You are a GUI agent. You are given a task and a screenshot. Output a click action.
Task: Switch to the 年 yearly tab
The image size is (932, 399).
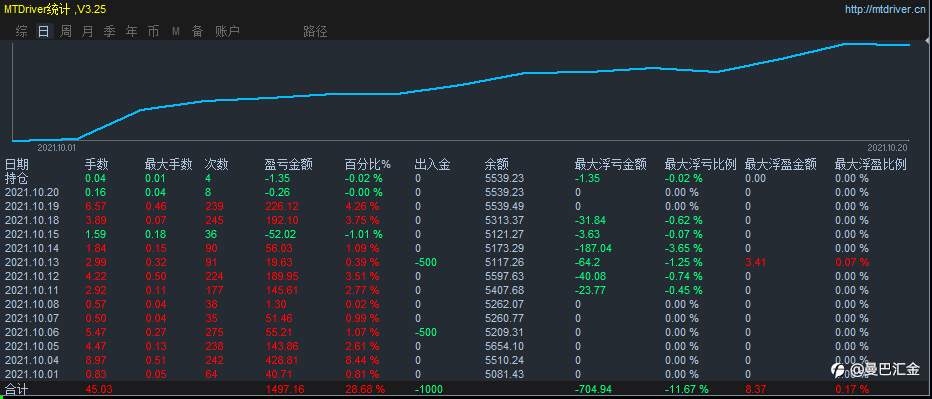(131, 32)
